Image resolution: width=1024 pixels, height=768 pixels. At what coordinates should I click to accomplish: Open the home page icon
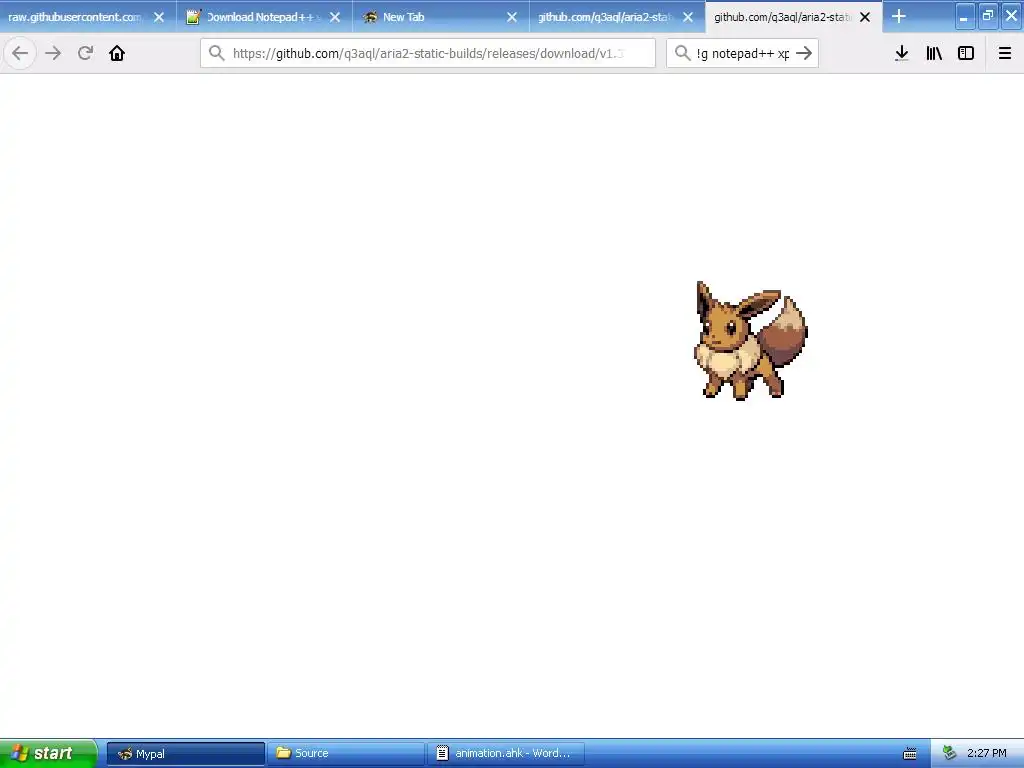(x=117, y=53)
